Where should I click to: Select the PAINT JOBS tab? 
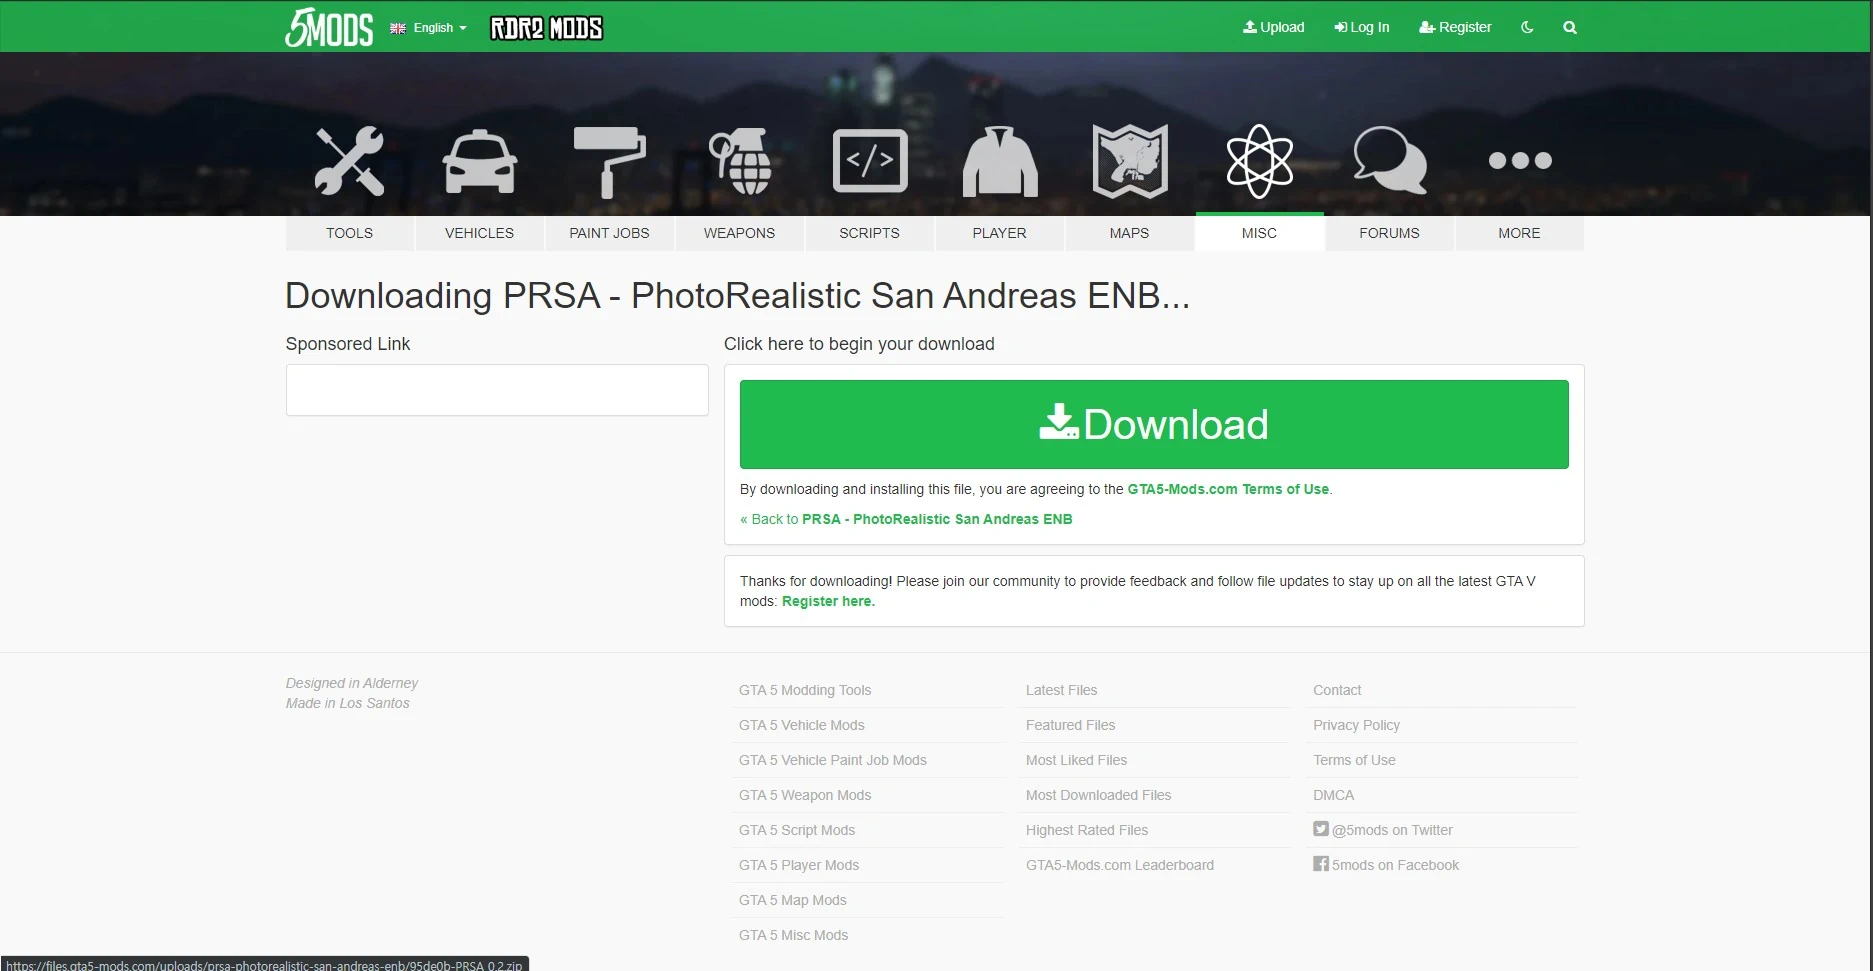(x=609, y=233)
